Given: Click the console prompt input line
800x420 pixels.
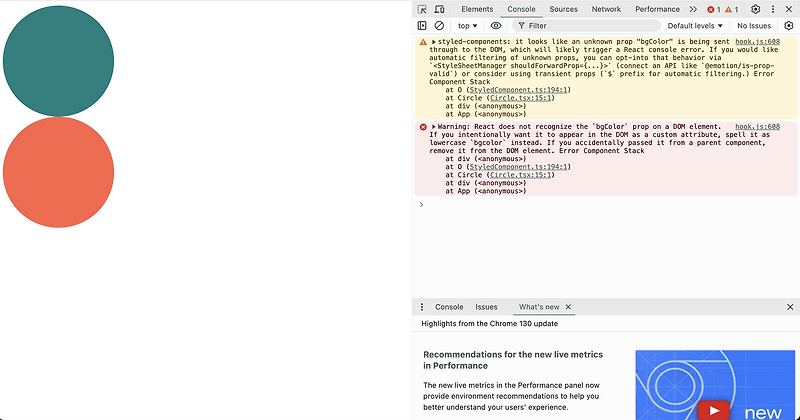Looking at the screenshot, I should pyautogui.click(x=607, y=205).
